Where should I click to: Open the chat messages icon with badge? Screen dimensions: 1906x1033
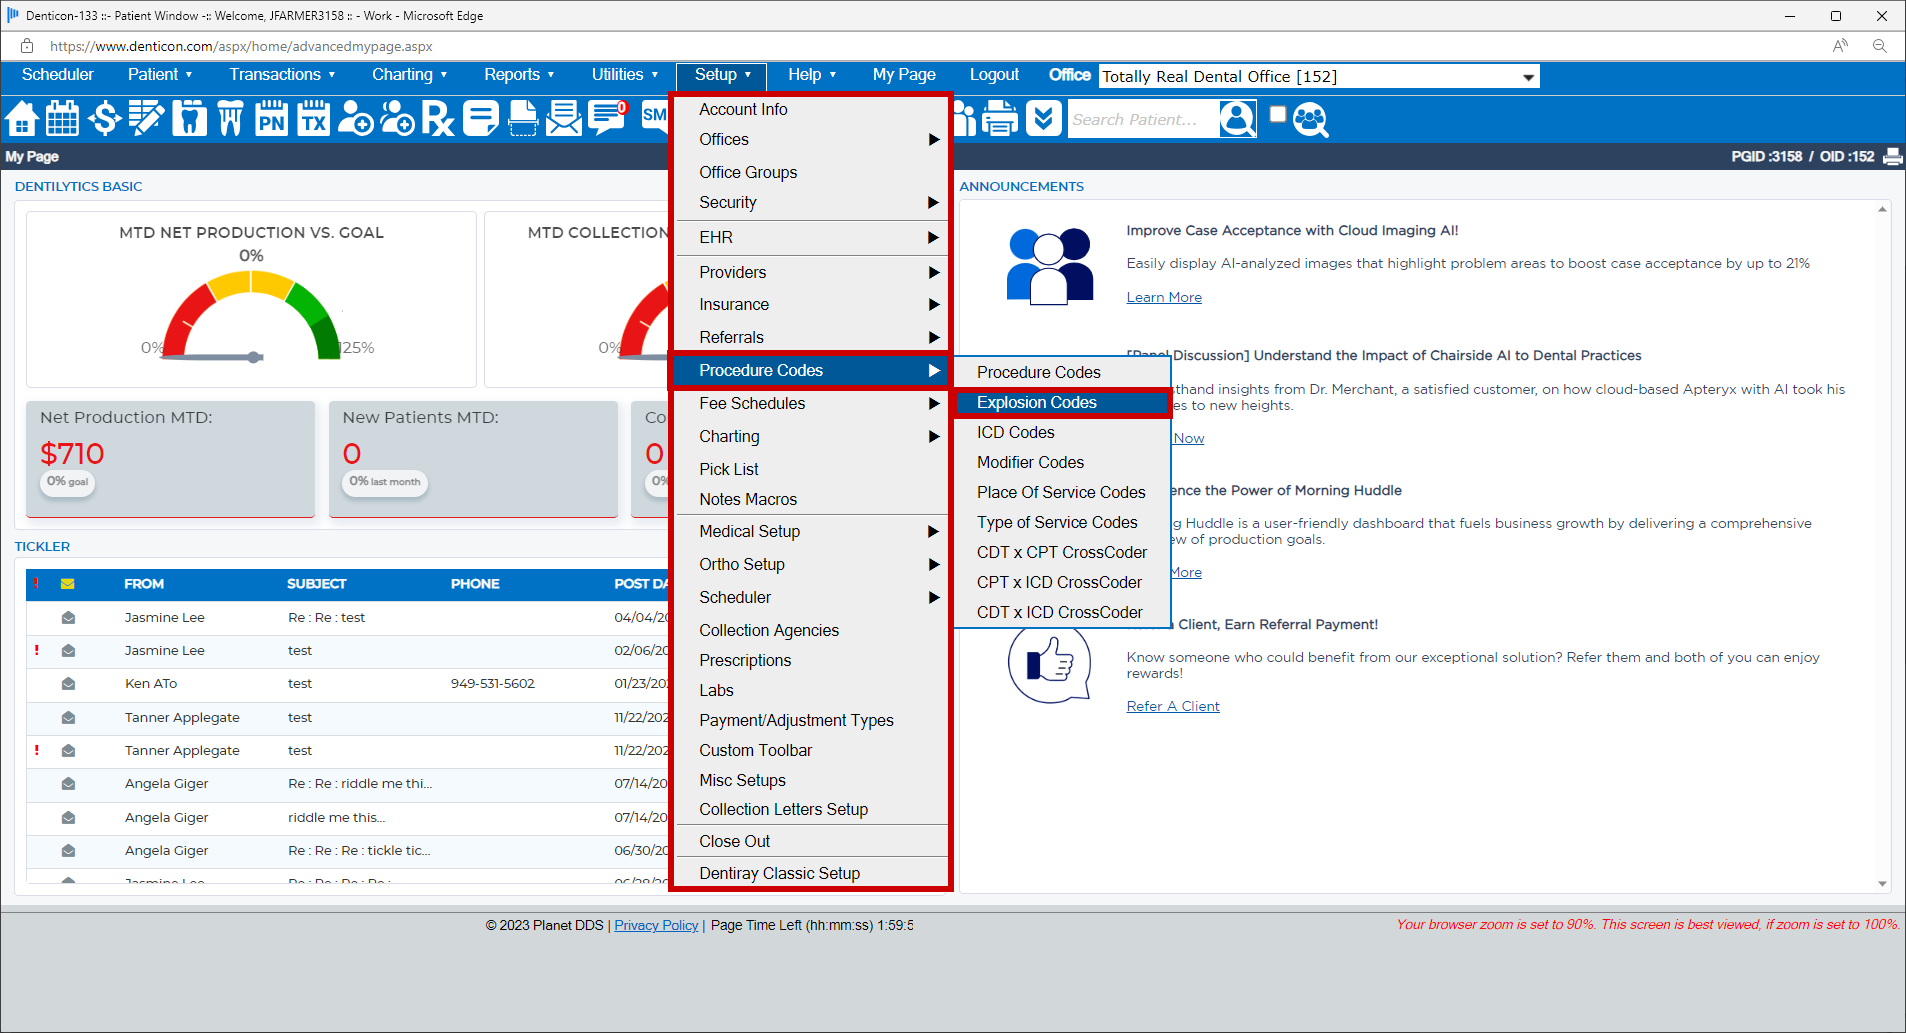[x=607, y=118]
